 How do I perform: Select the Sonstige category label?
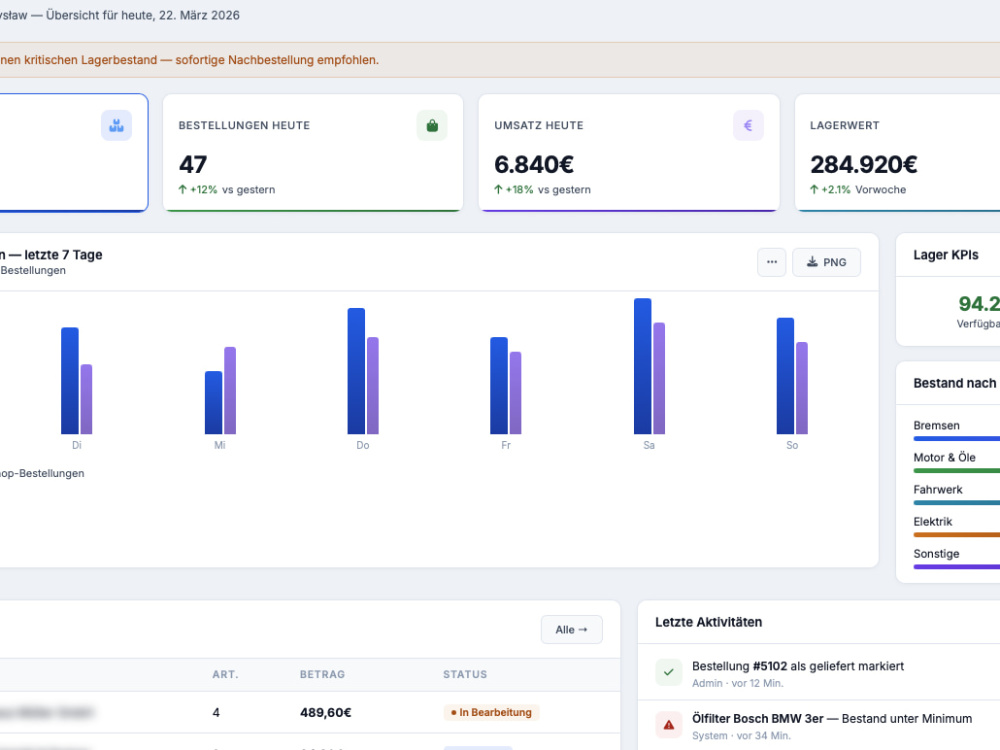tap(936, 554)
